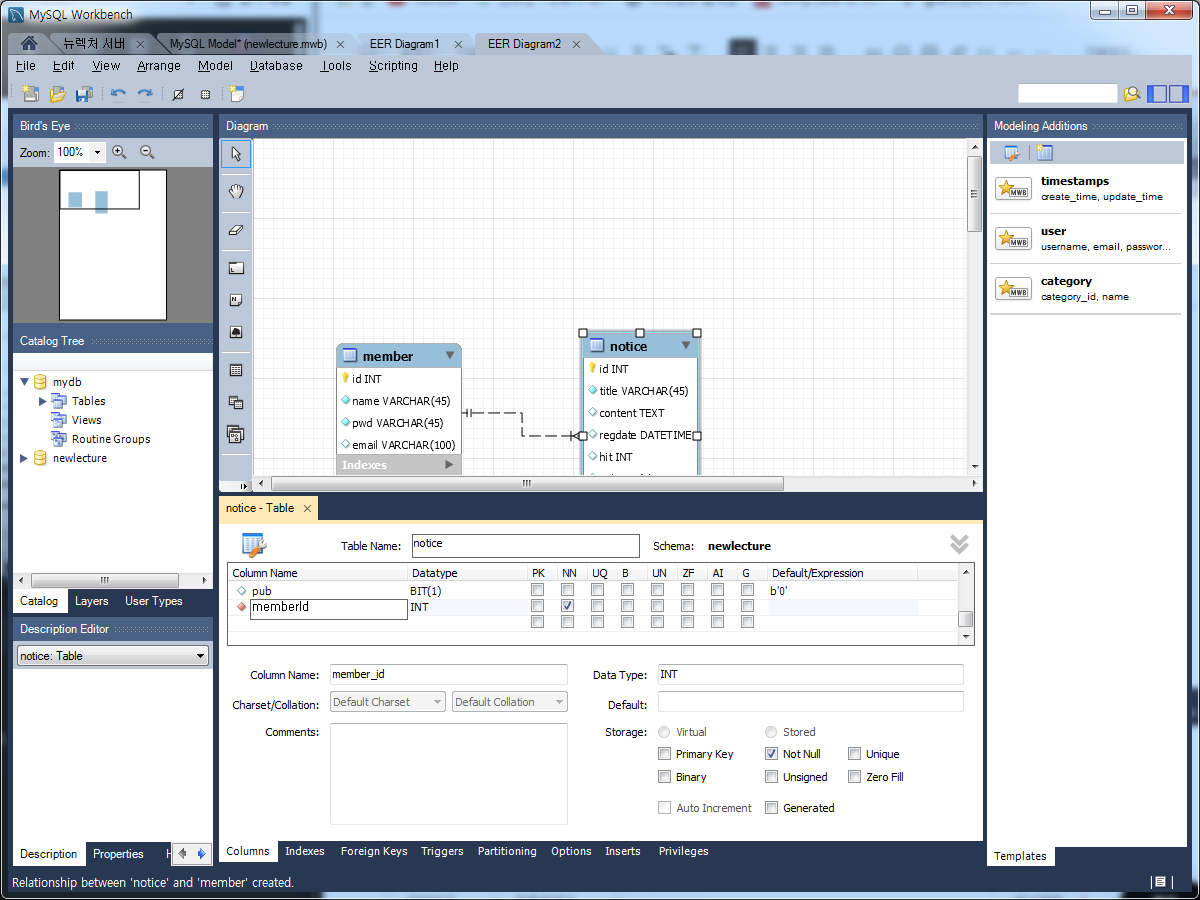The image size is (1200, 900).
Task: Switch to the Foreign Keys tab
Action: (374, 851)
